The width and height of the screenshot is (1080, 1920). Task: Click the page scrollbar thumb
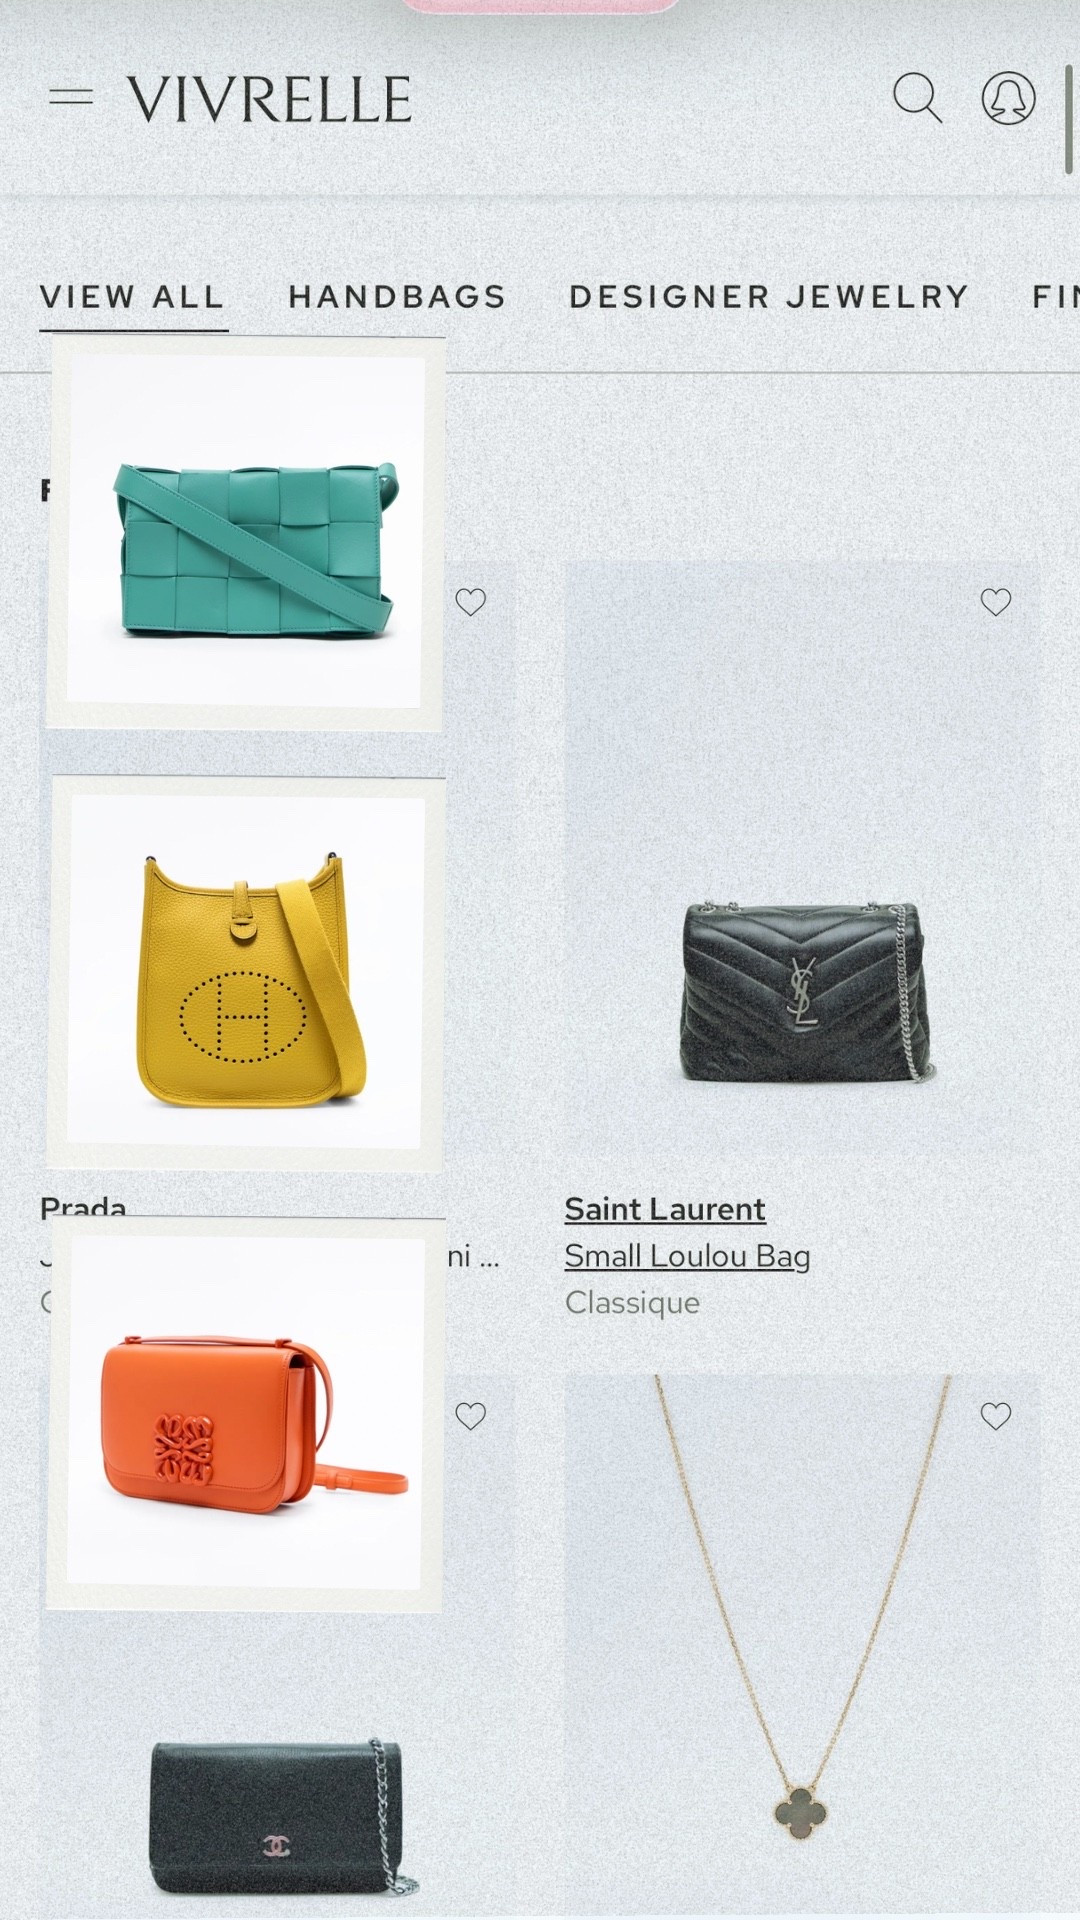click(x=1069, y=122)
